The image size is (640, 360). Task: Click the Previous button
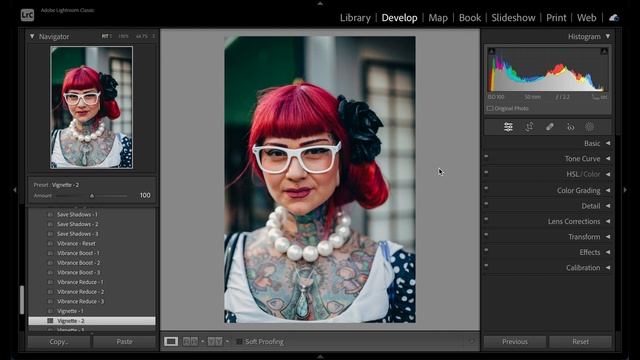[x=515, y=342]
